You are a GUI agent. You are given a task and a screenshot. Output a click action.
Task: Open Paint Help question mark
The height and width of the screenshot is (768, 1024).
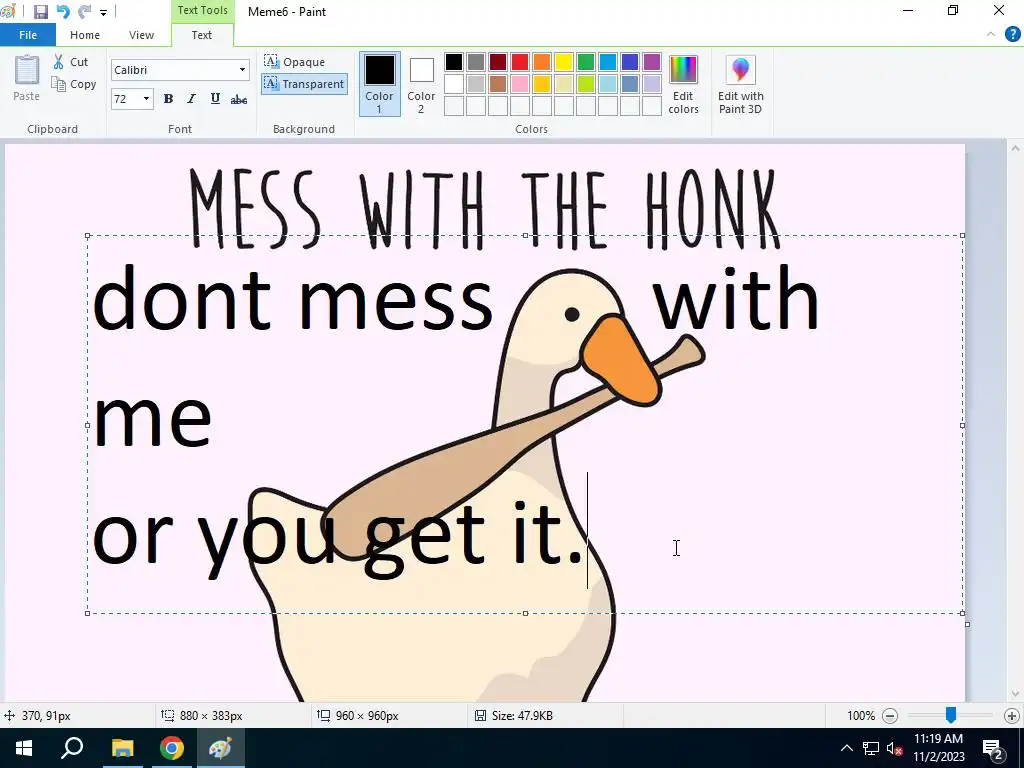(x=1012, y=35)
